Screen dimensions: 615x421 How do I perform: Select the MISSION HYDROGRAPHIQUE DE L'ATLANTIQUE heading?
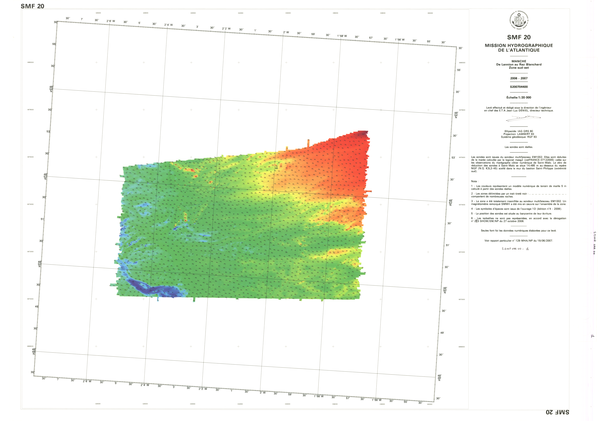(x=519, y=49)
